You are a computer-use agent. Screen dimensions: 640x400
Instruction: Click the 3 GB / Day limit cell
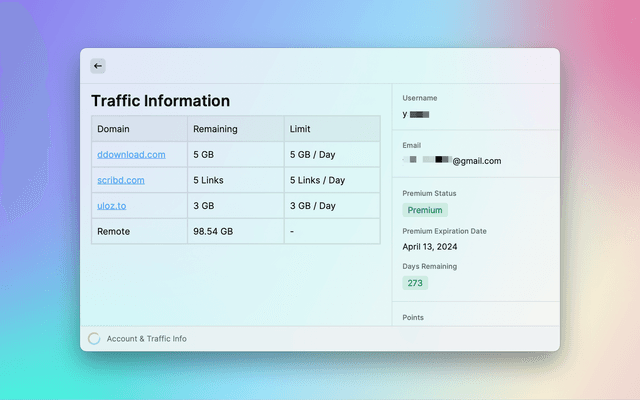[x=312, y=206]
